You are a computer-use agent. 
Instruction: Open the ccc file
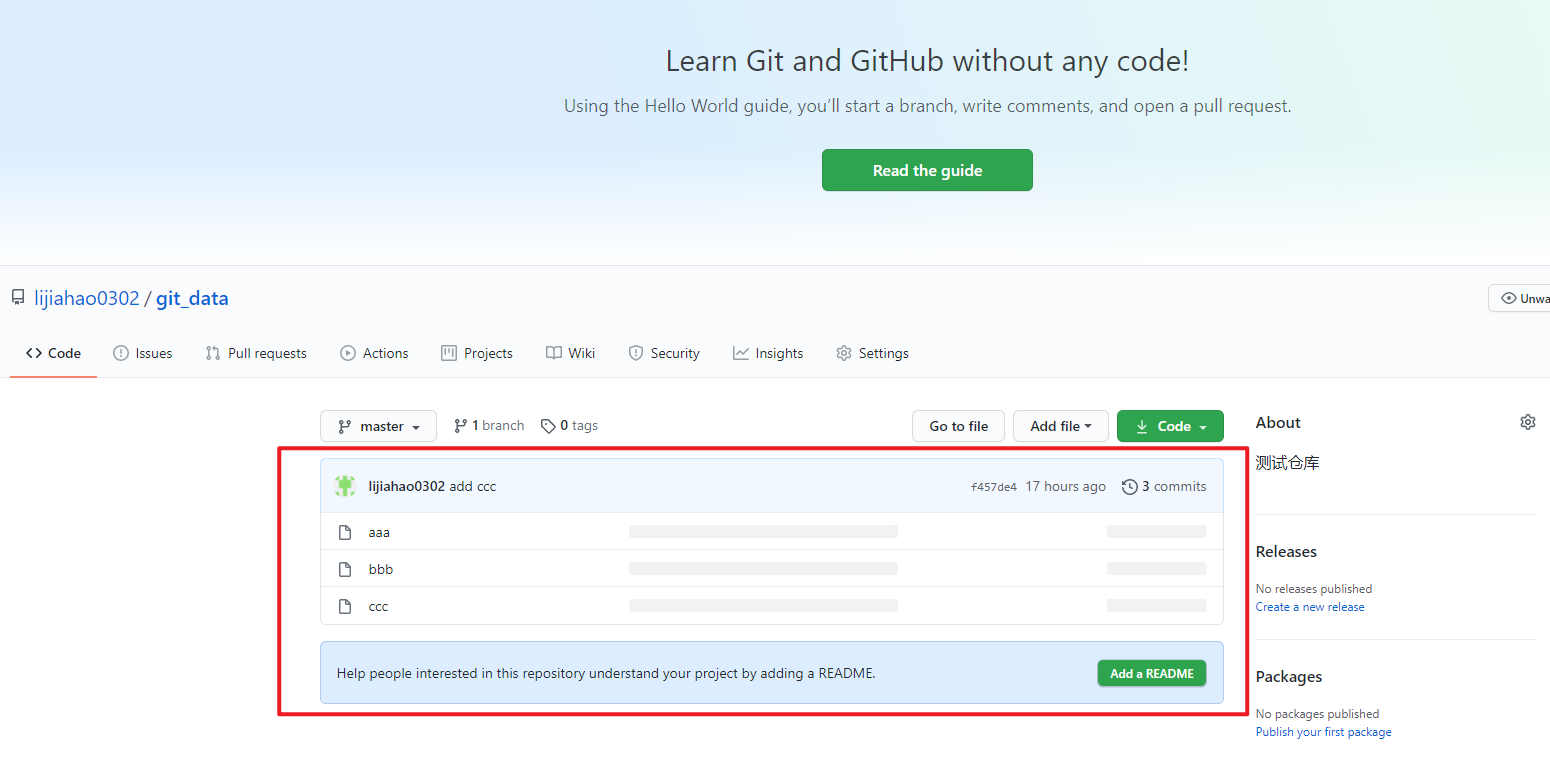[x=378, y=606]
